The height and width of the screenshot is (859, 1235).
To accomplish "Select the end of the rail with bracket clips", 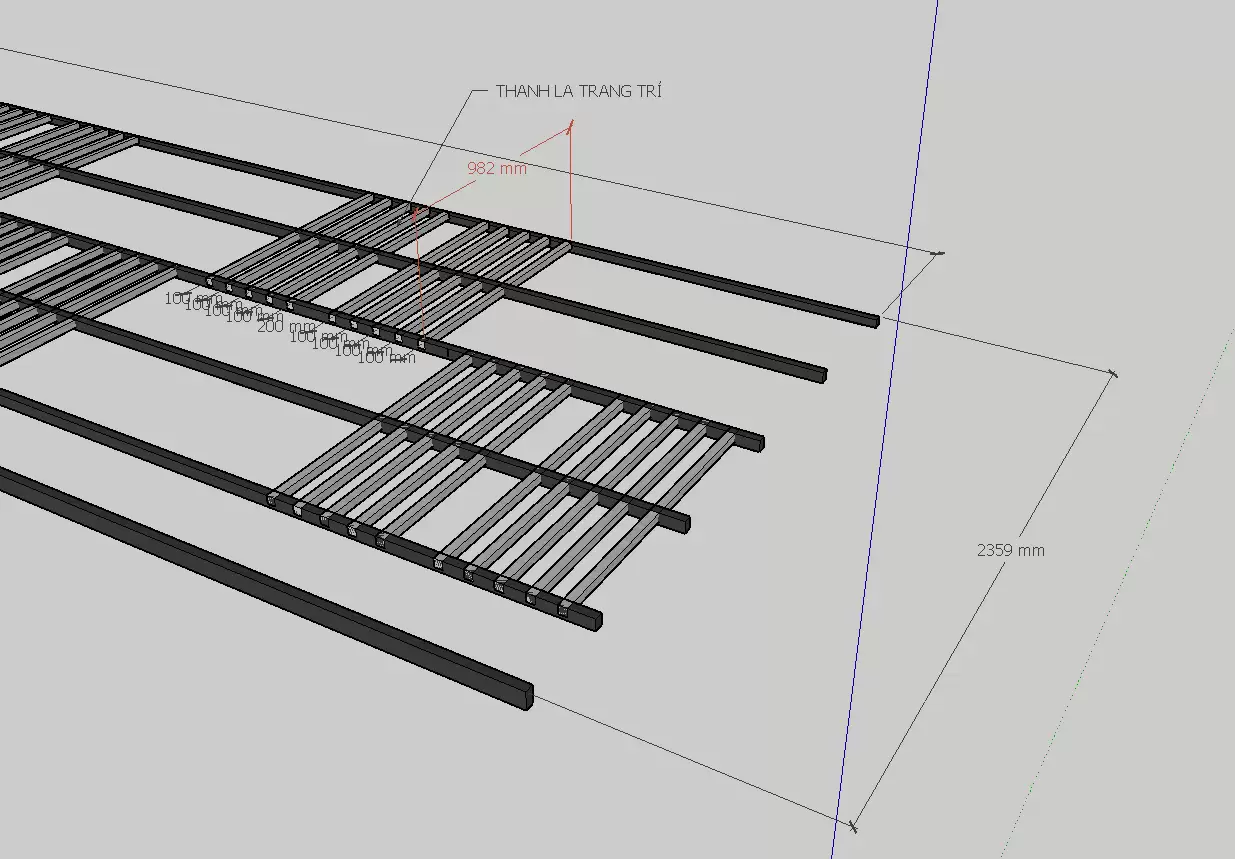I will tap(597, 620).
